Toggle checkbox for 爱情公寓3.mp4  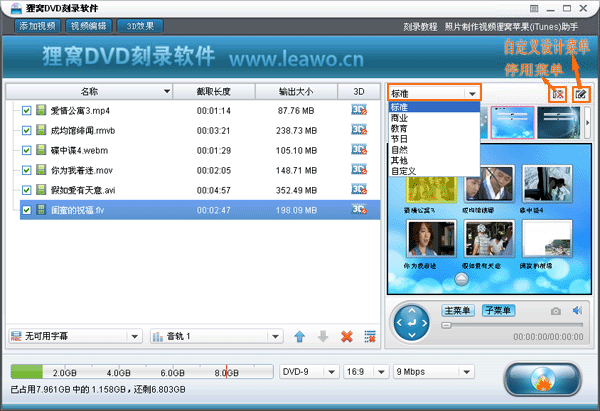pyautogui.click(x=26, y=111)
